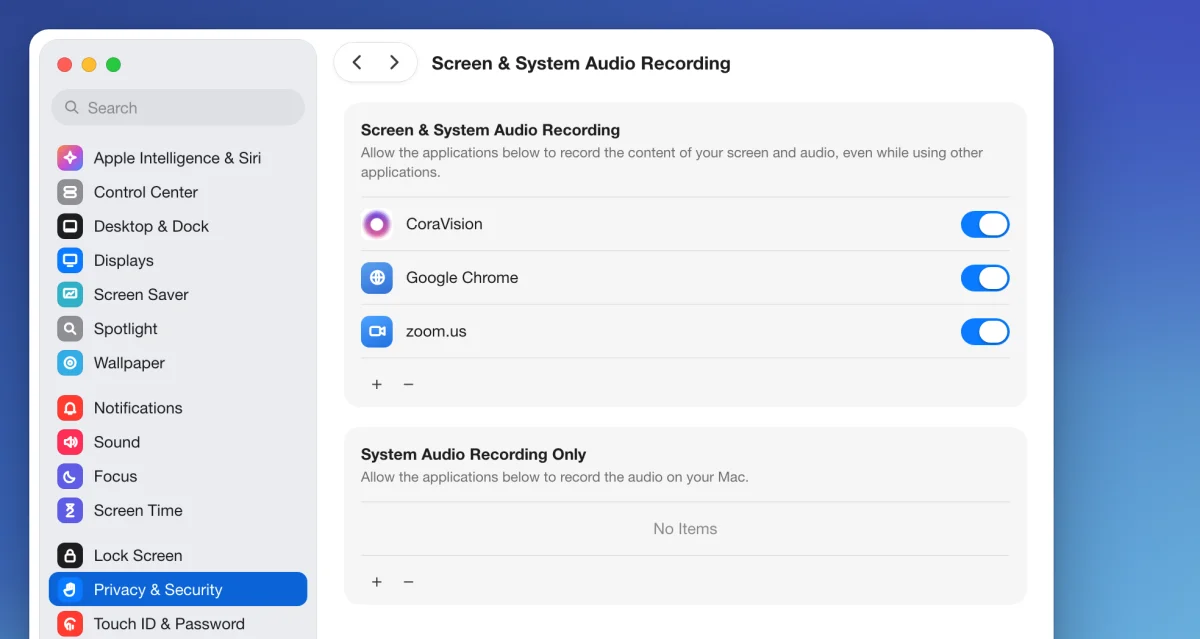Turn off Google Chrome recording toggle

(985, 278)
